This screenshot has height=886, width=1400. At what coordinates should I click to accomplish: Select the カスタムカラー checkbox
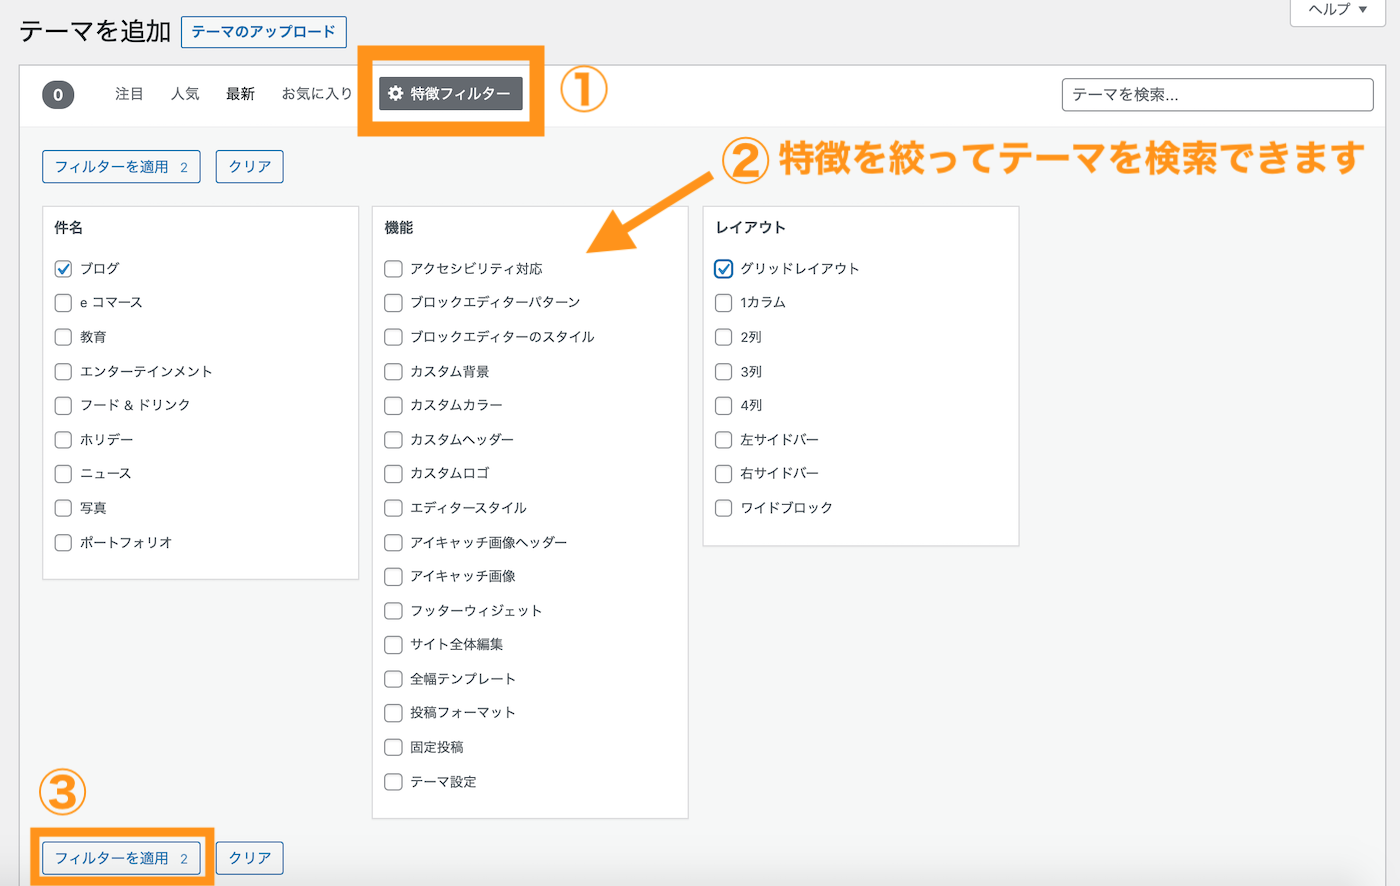394,406
